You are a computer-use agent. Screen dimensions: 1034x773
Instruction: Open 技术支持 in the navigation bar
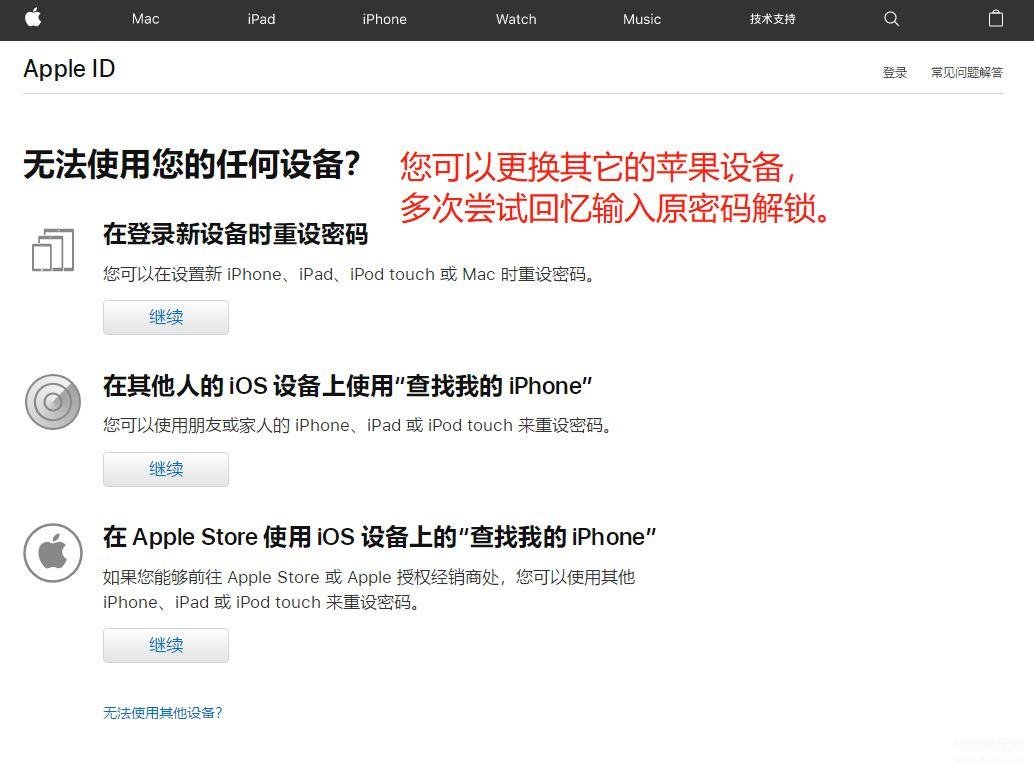tap(772, 19)
